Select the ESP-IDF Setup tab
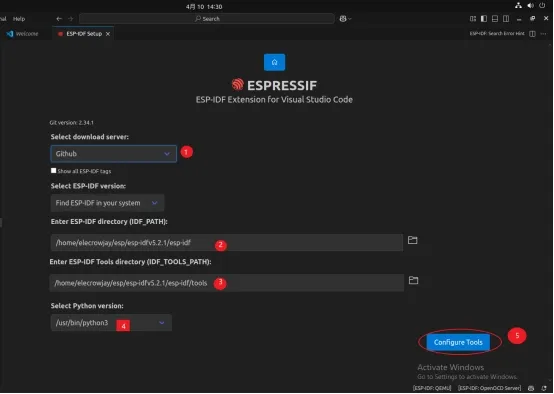 pos(84,34)
